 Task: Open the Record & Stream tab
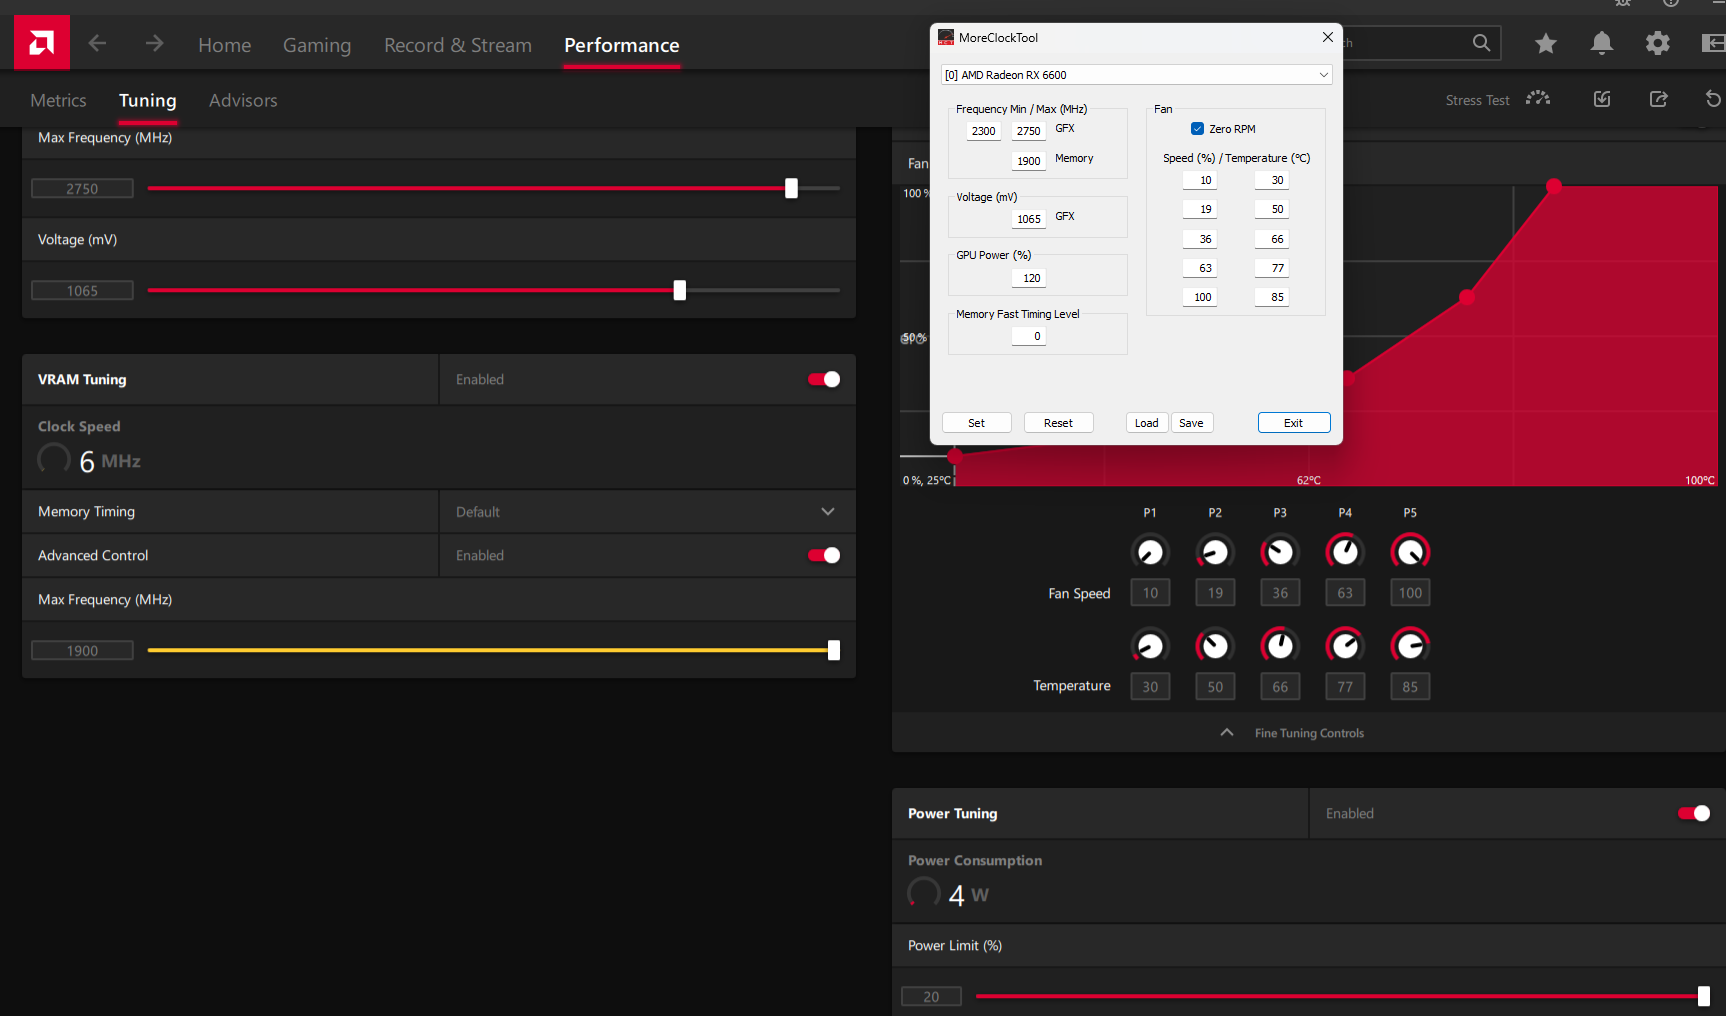[458, 45]
